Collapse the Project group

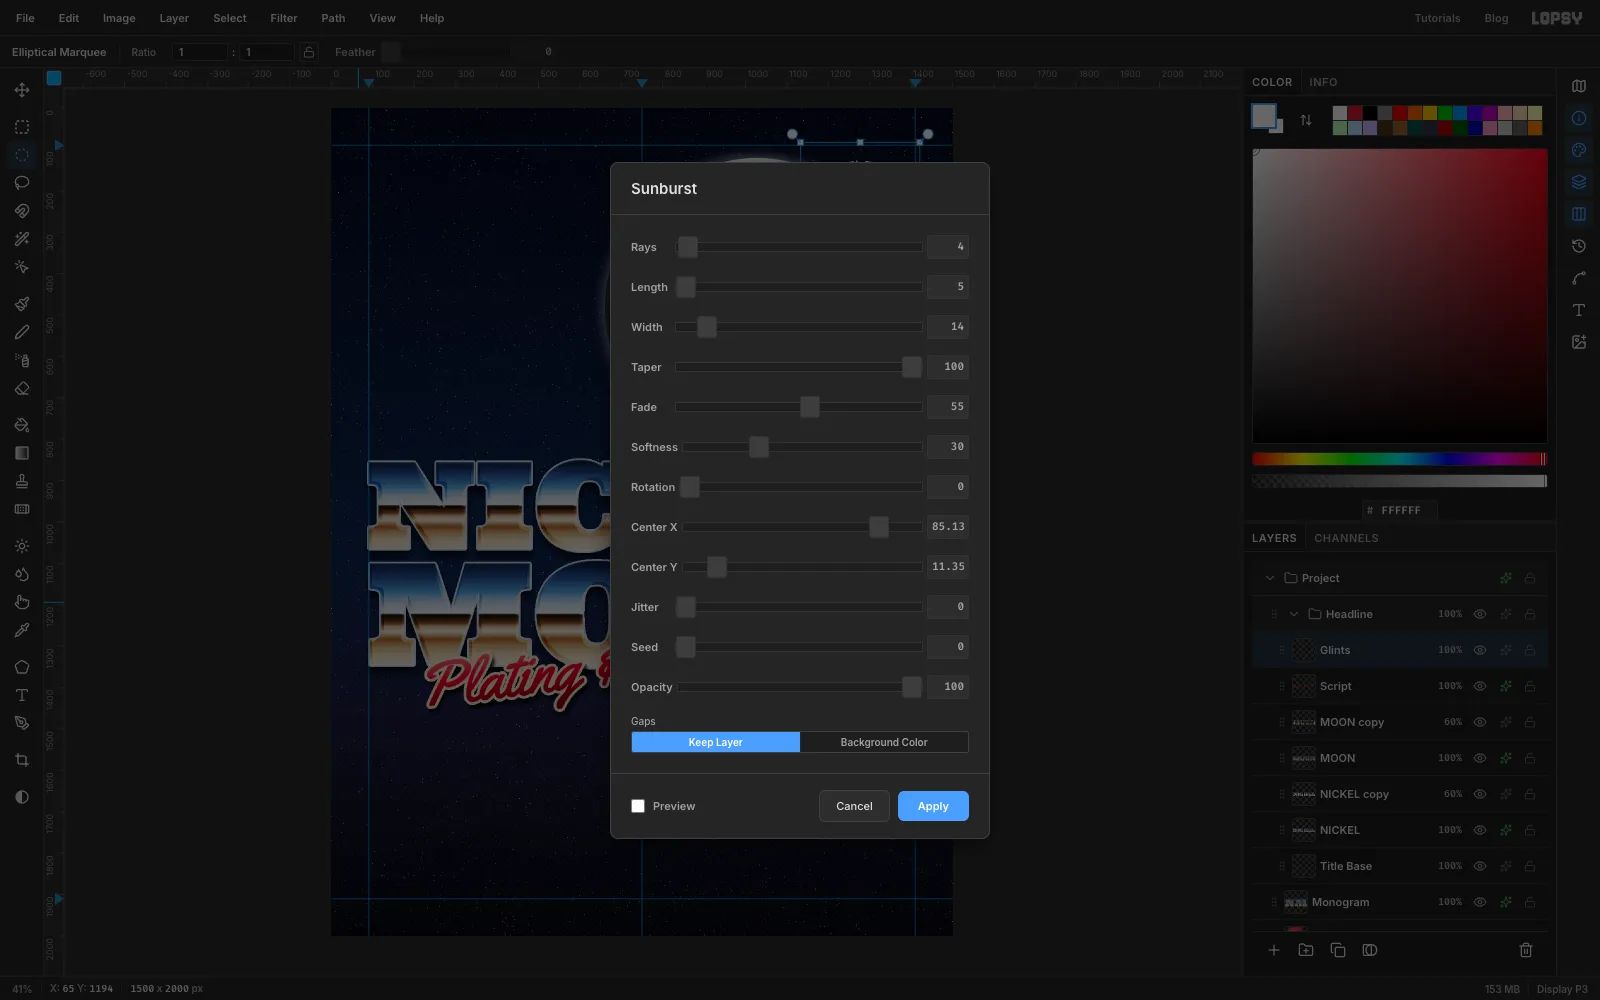pos(1270,578)
